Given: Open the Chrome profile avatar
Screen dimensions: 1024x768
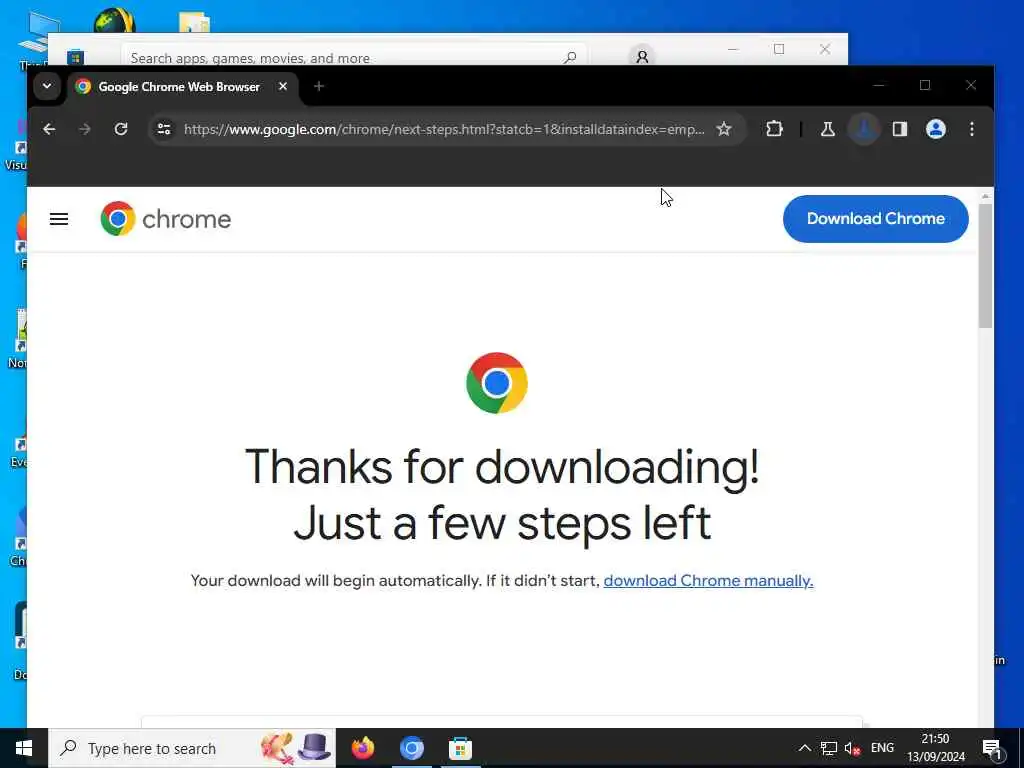Looking at the screenshot, I should 936,129.
